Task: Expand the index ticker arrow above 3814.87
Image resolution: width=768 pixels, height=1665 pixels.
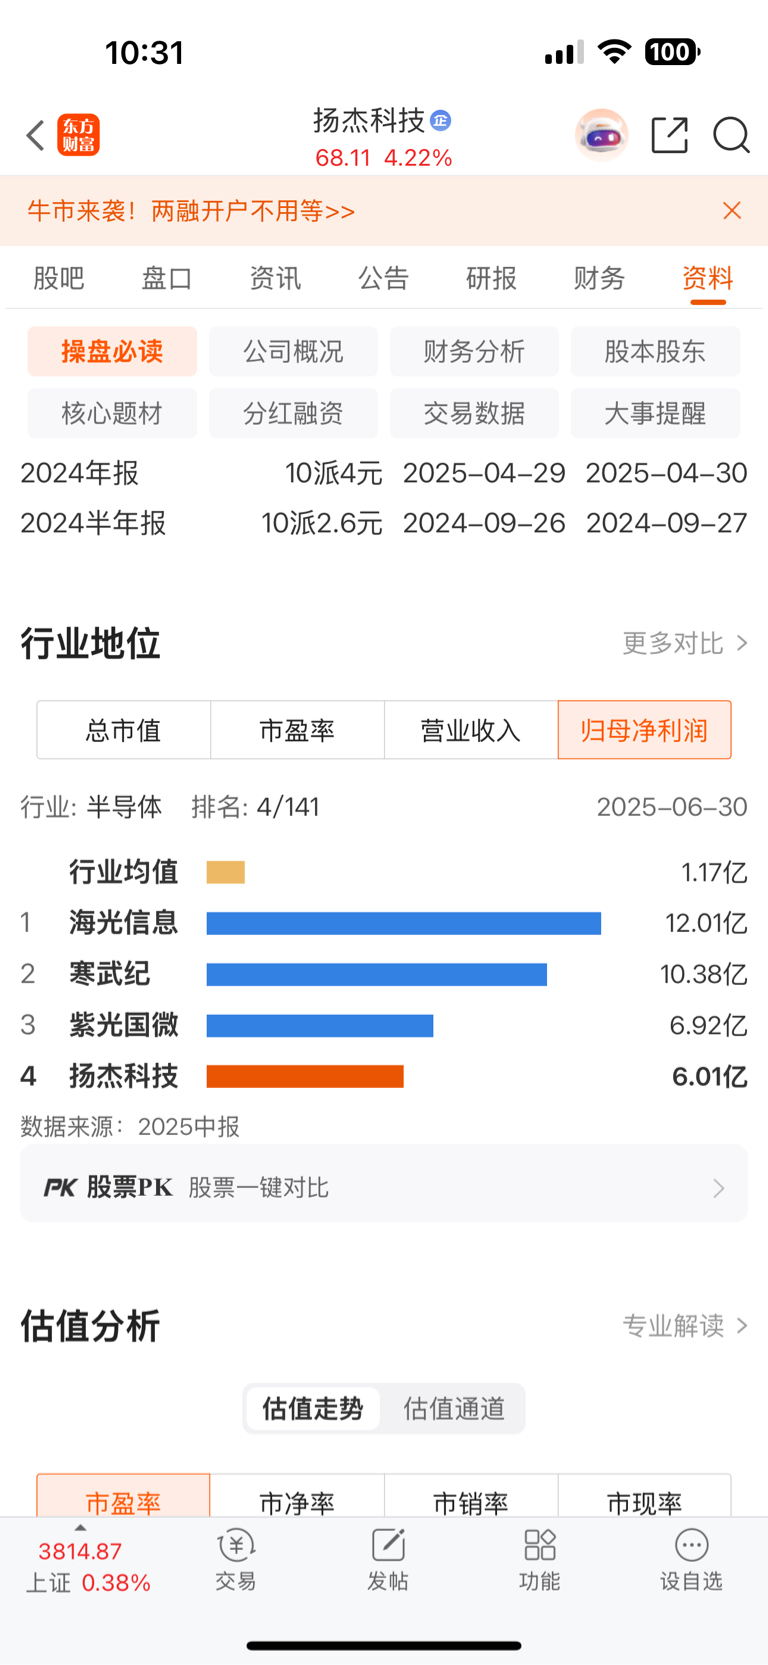Action: pyautogui.click(x=80, y=1528)
